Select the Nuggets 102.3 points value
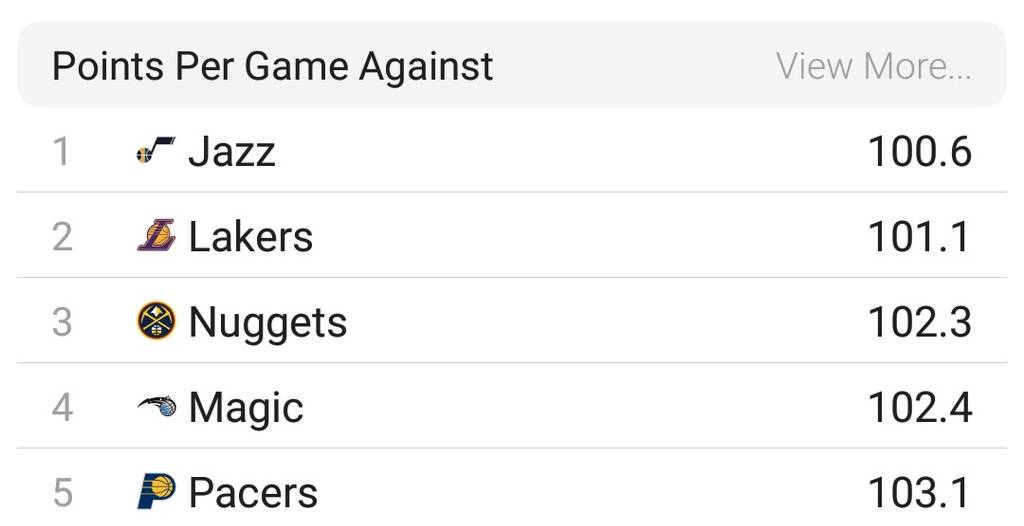1024x526 pixels. (x=919, y=322)
